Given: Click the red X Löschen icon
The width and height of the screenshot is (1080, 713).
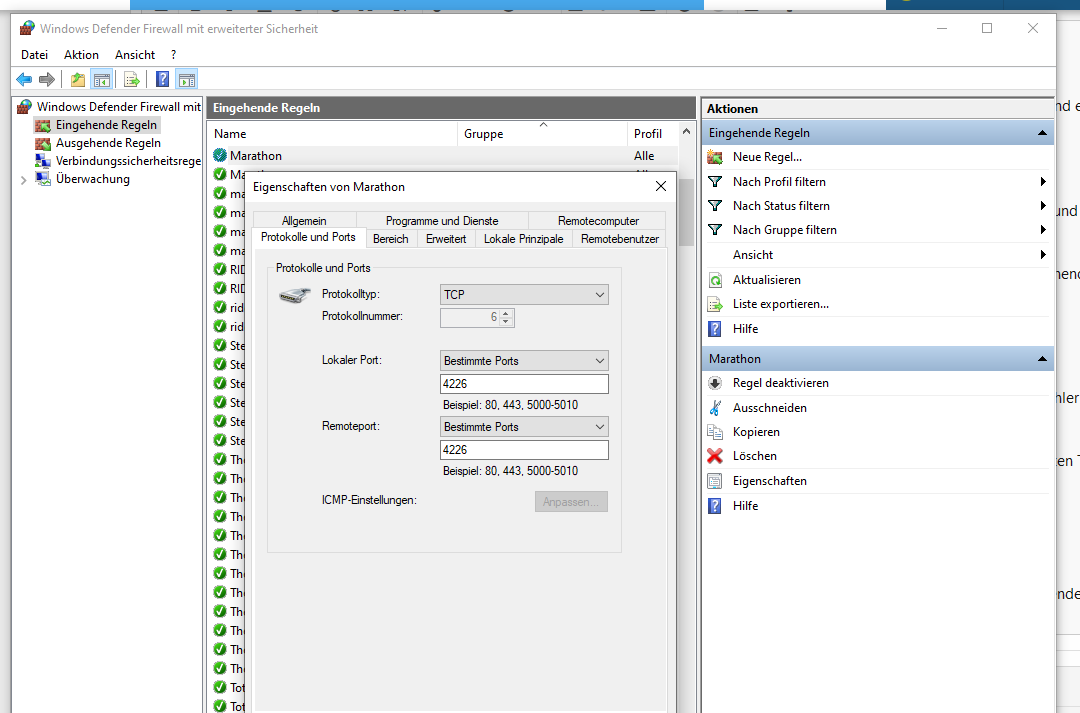Looking at the screenshot, I should pyautogui.click(x=715, y=456).
